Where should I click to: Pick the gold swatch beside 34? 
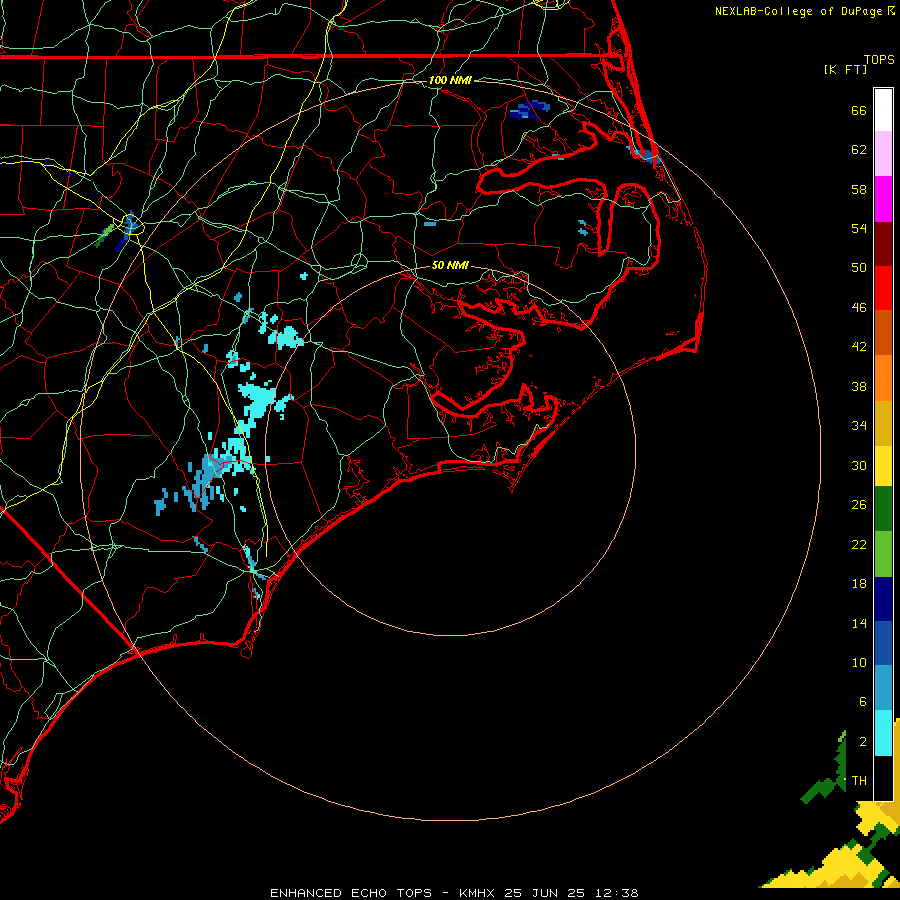click(883, 423)
